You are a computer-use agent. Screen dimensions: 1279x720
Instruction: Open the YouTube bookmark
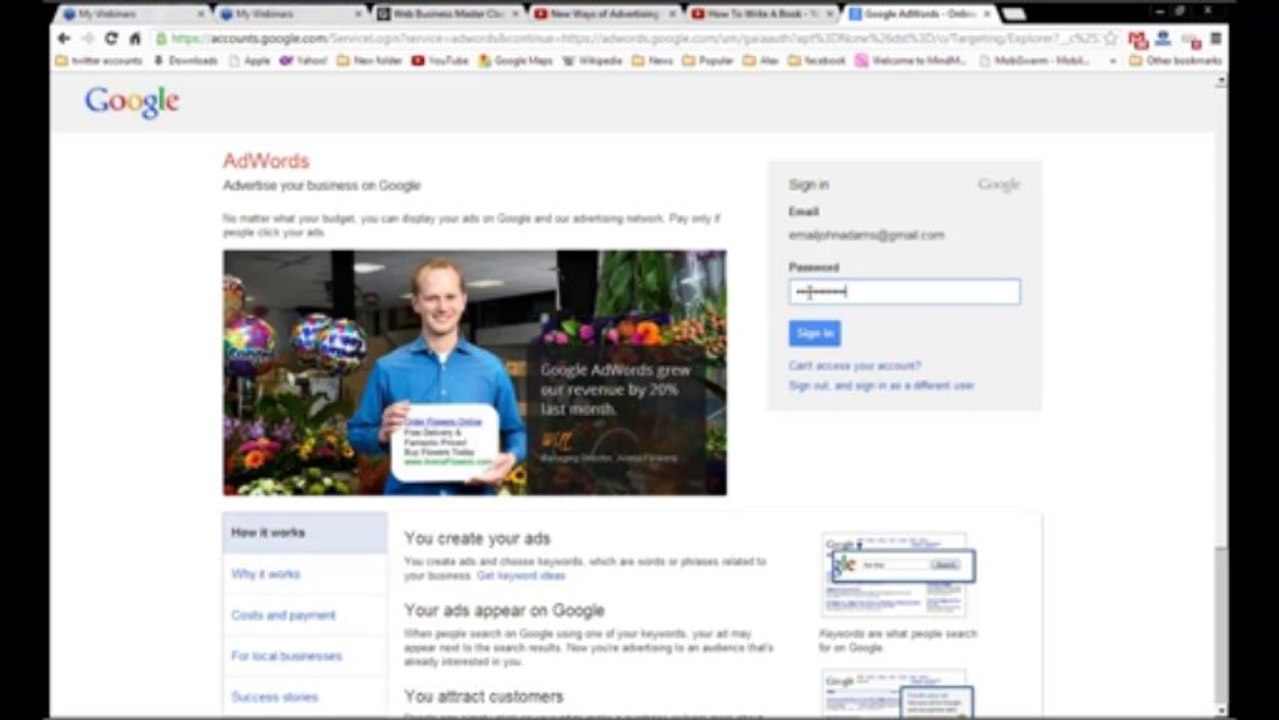440,61
